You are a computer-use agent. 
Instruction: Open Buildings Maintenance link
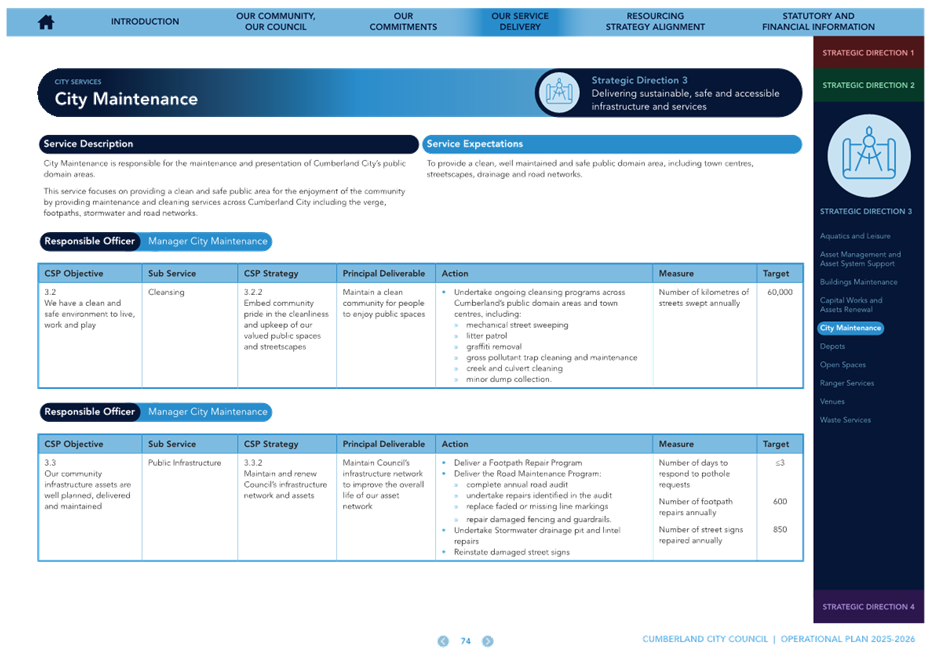tap(858, 282)
